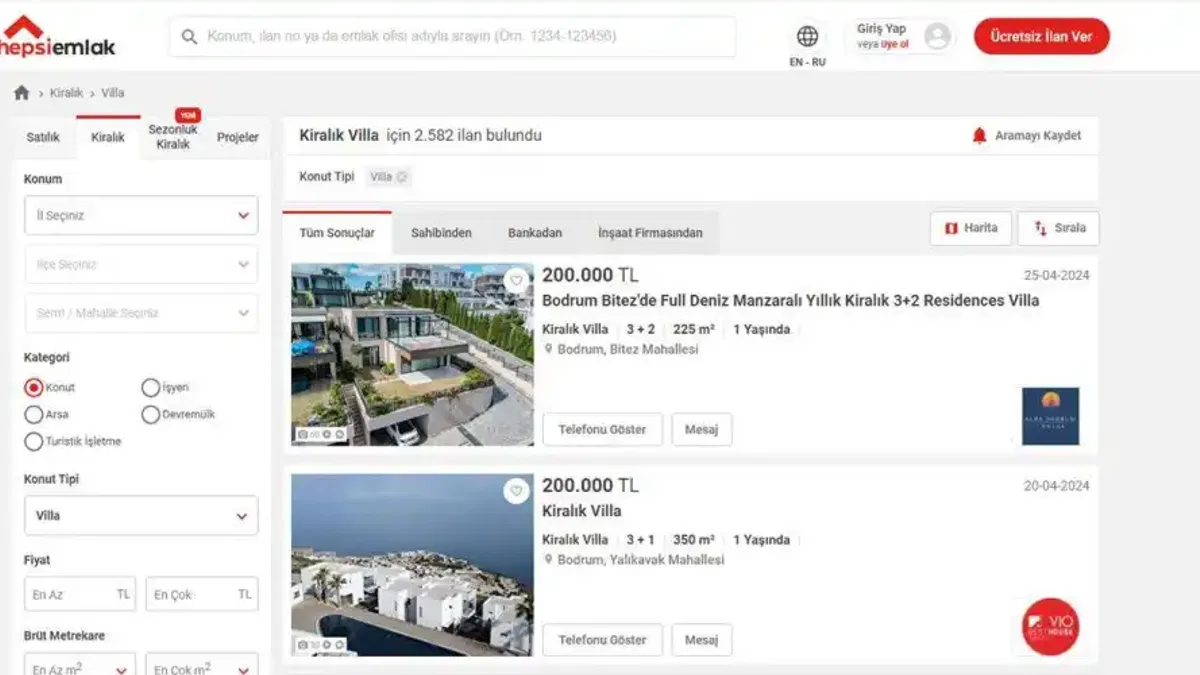1200x675 pixels.
Task: Click photo count icon on Yalıkavak image
Action: pos(302,645)
